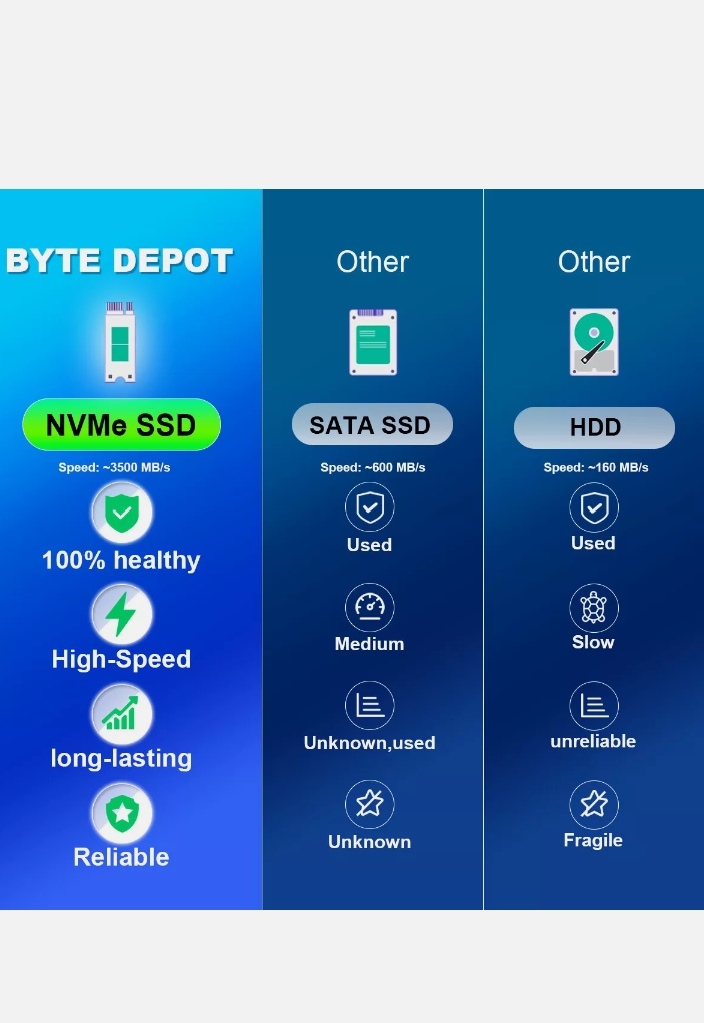Click the Medium label
Image resolution: width=704 pixels, height=1023 pixels.
pyautogui.click(x=369, y=644)
